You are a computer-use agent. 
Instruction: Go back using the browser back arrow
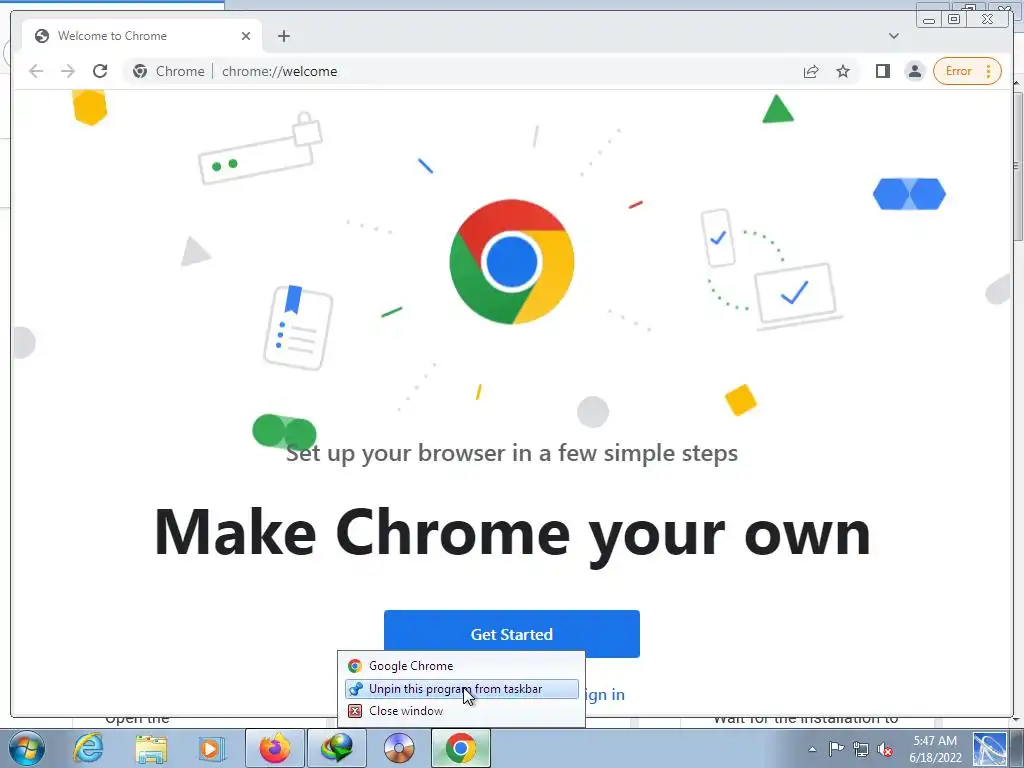click(36, 71)
